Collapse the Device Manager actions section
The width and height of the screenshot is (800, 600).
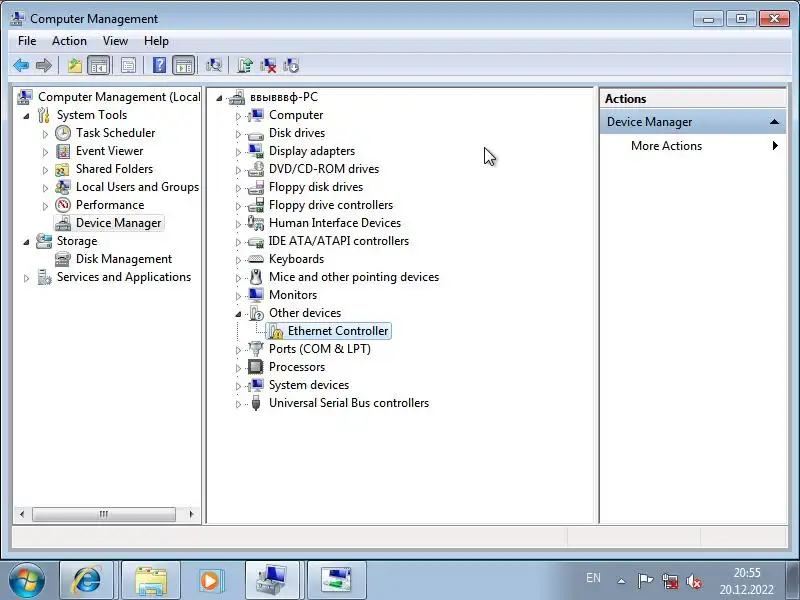[x=774, y=122]
